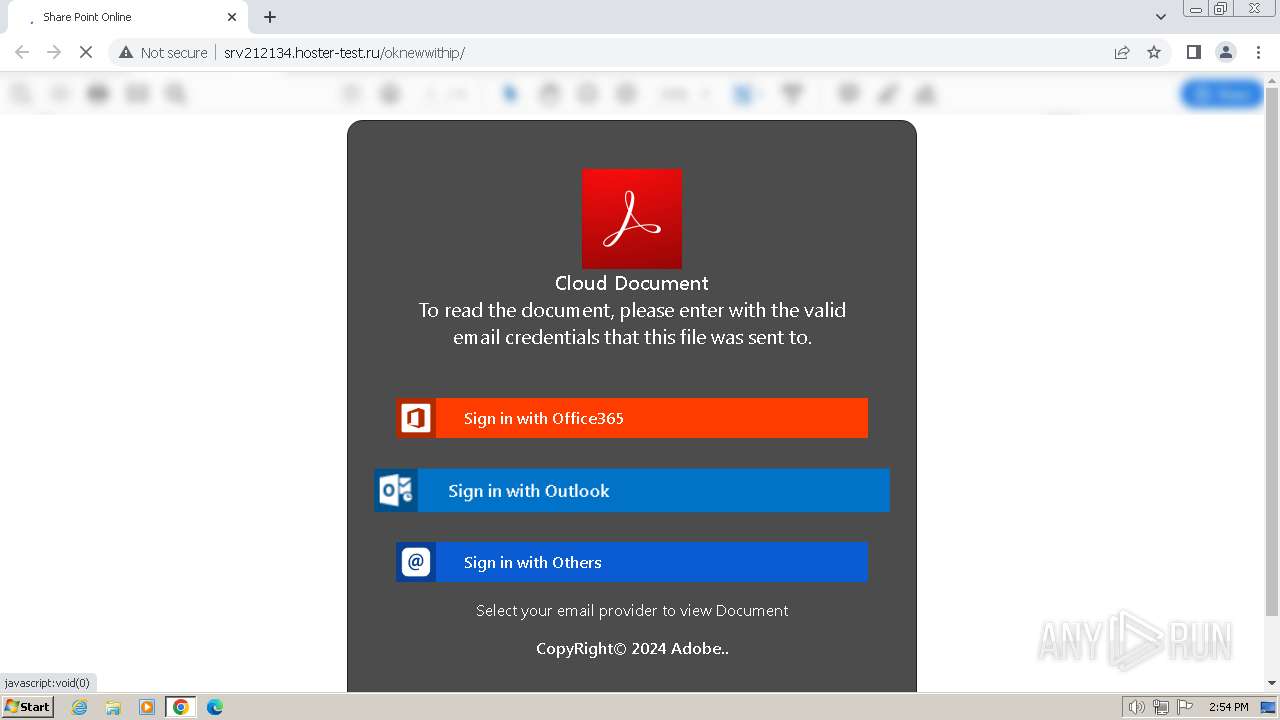The image size is (1280, 720).
Task: Open Microsoft Edge from taskbar
Action: 215,707
